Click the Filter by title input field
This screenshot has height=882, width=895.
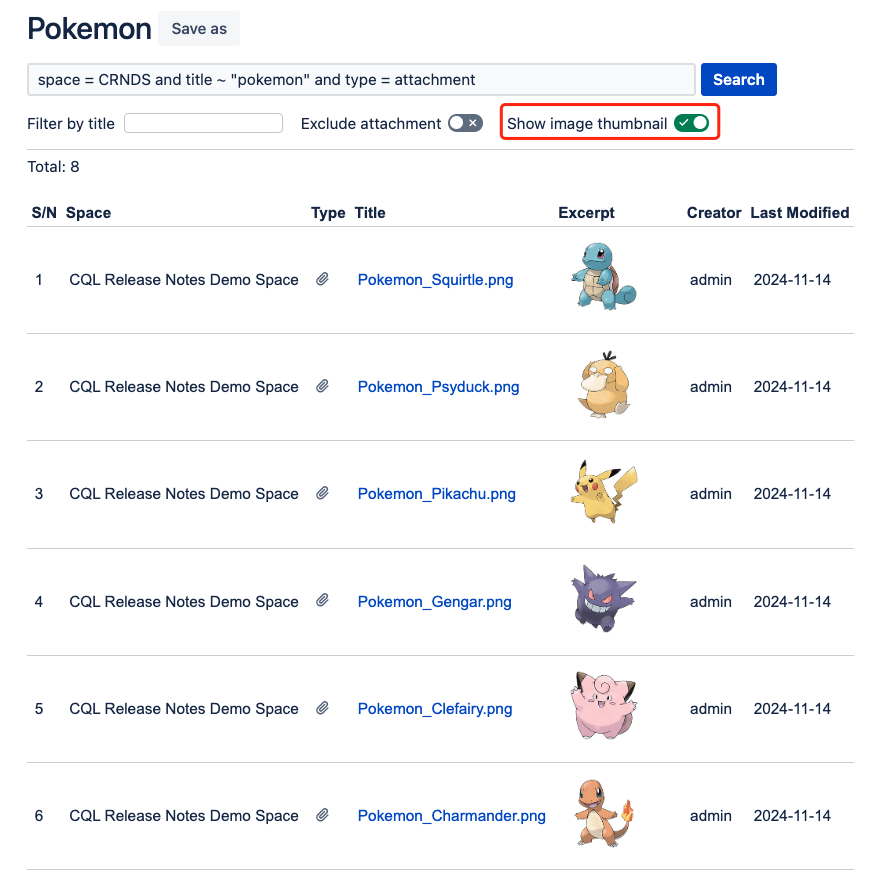pos(204,124)
